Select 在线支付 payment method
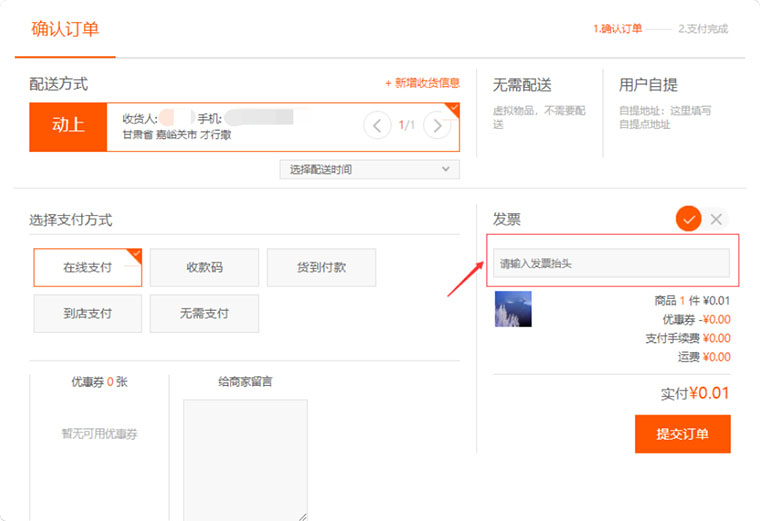The height and width of the screenshot is (521, 760). [x=87, y=268]
